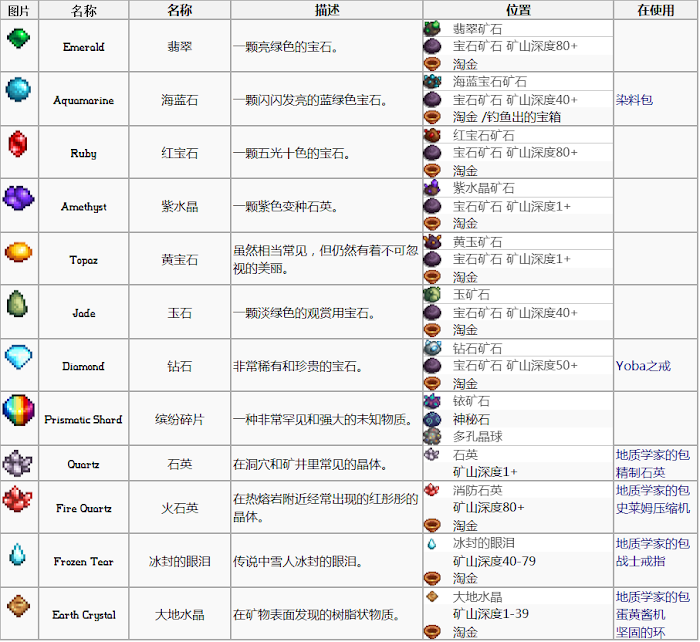
Task: Click the 铱矿石 ore node icon
Action: coord(432,401)
